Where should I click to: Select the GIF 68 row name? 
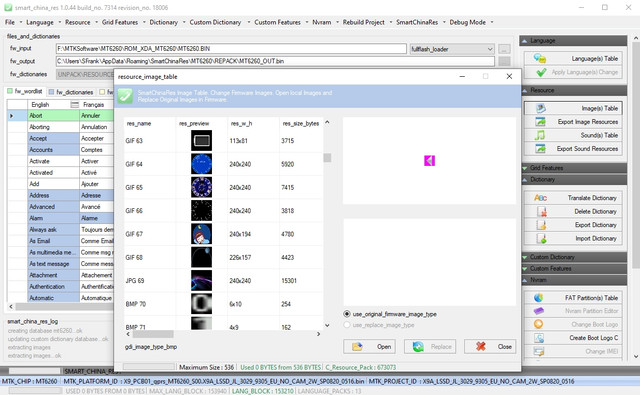click(134, 257)
